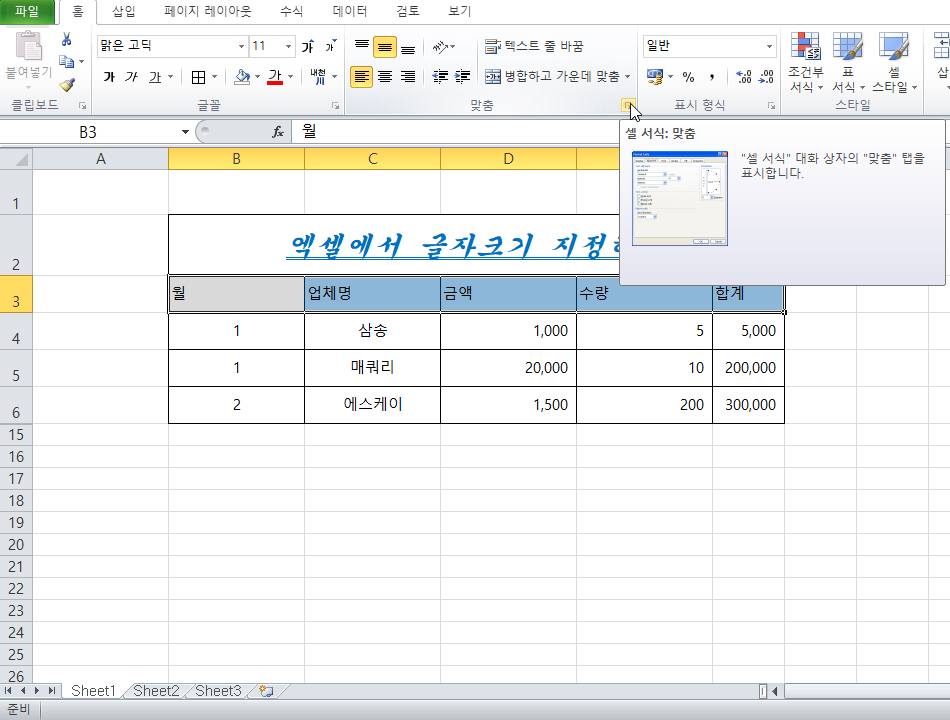Toggle top vertical align
Screen dimensions: 950x720
(362, 47)
